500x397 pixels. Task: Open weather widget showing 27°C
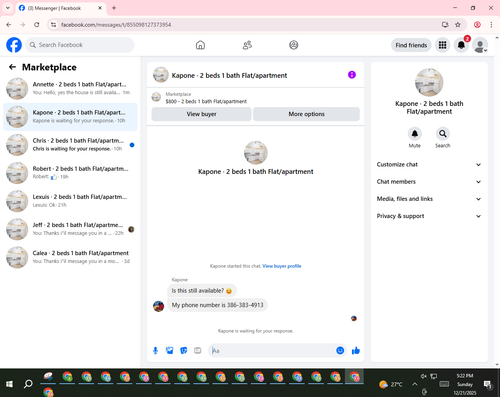tap(391, 384)
